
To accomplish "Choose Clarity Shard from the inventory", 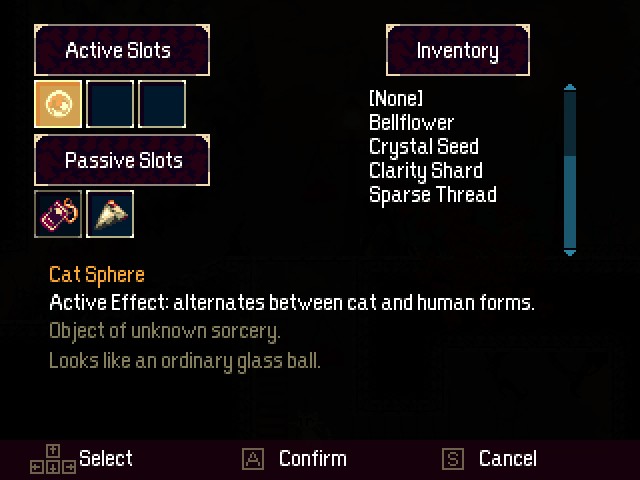I will pos(426,170).
